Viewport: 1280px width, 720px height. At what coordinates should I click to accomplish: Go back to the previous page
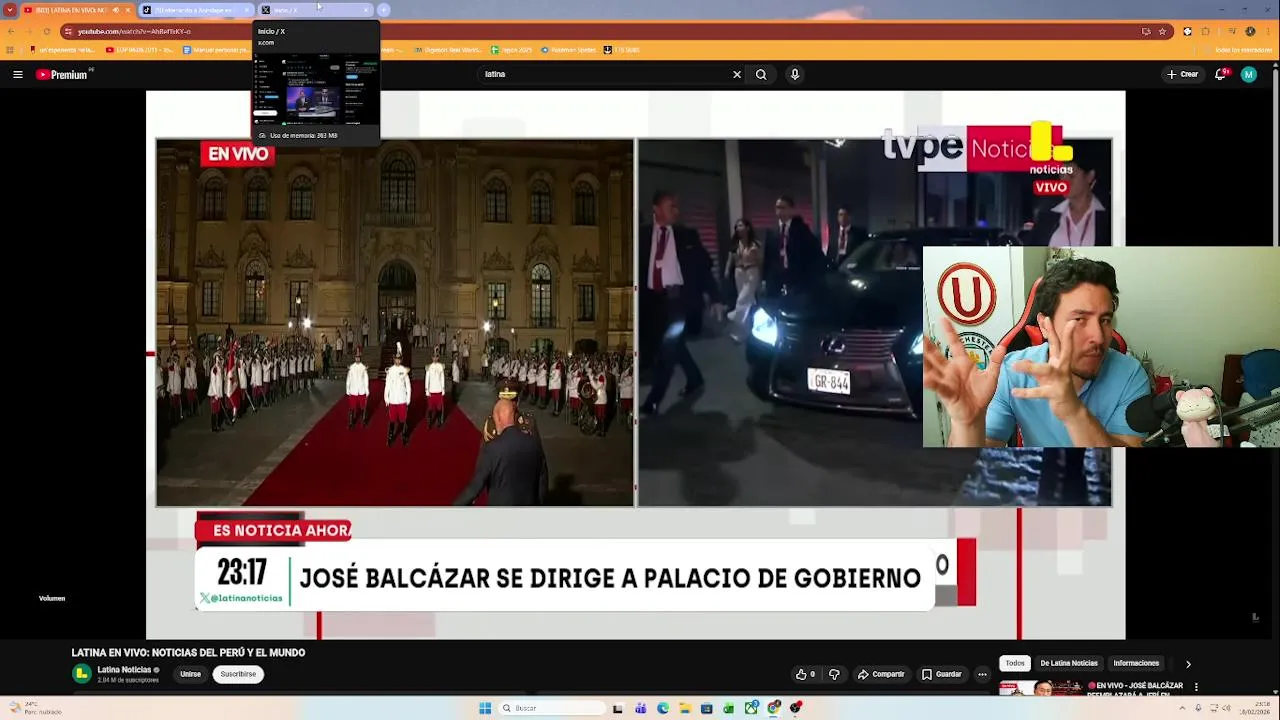(x=10, y=31)
